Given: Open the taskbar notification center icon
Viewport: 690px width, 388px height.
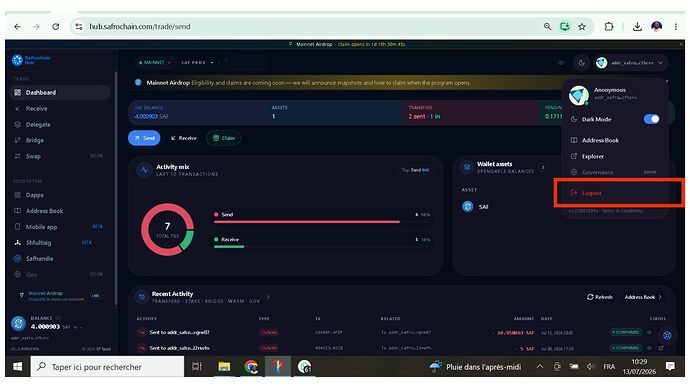Looking at the screenshot, I should point(670,366).
